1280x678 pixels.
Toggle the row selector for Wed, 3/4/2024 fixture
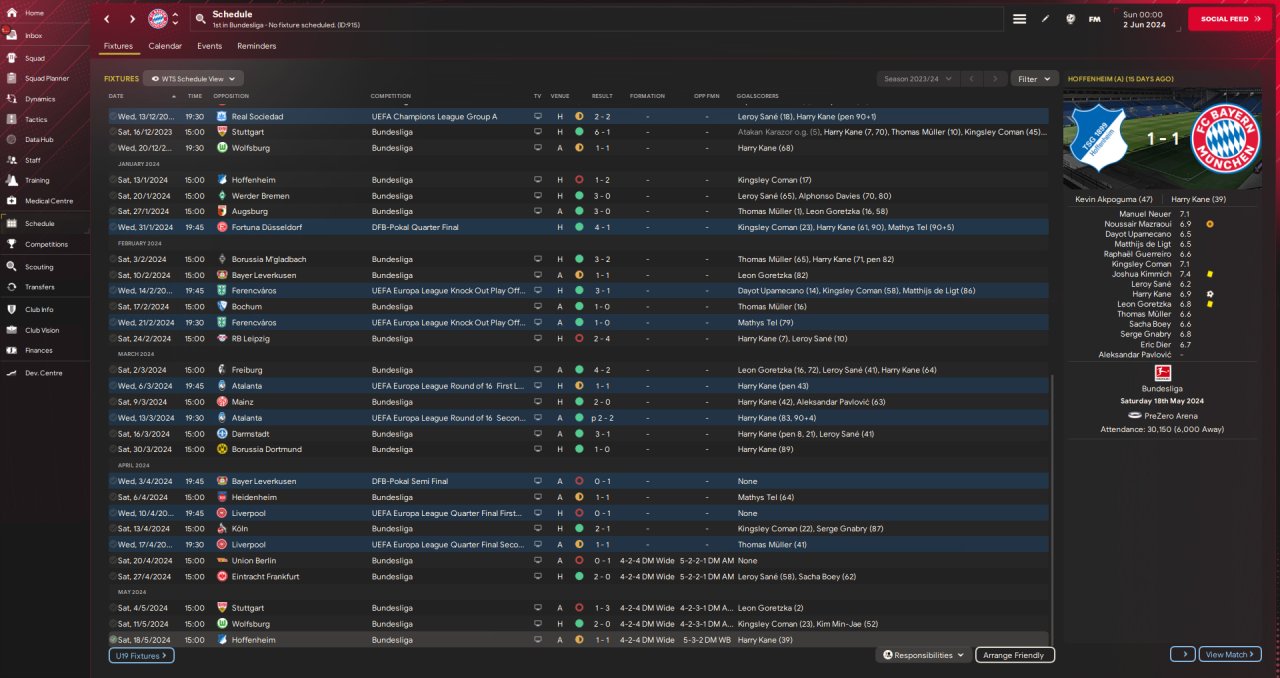(113, 481)
